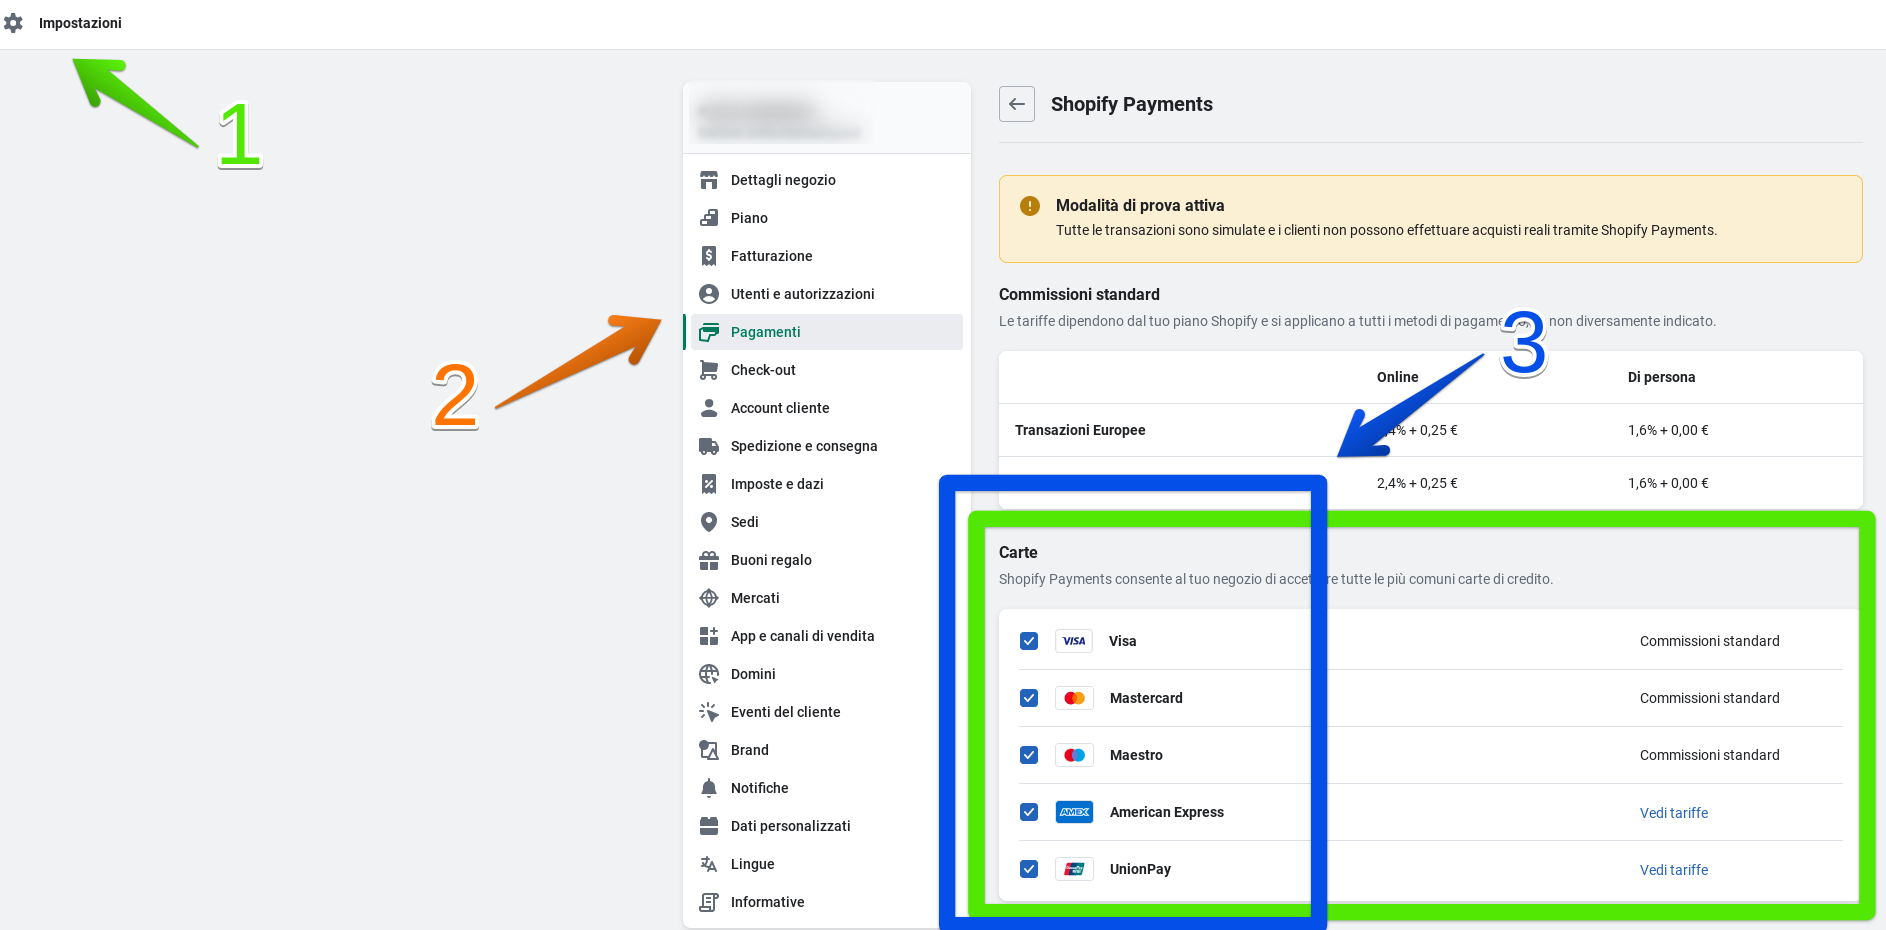The height and width of the screenshot is (930, 1886).
Task: Click Vedi tariffe for American Express
Action: tap(1674, 813)
